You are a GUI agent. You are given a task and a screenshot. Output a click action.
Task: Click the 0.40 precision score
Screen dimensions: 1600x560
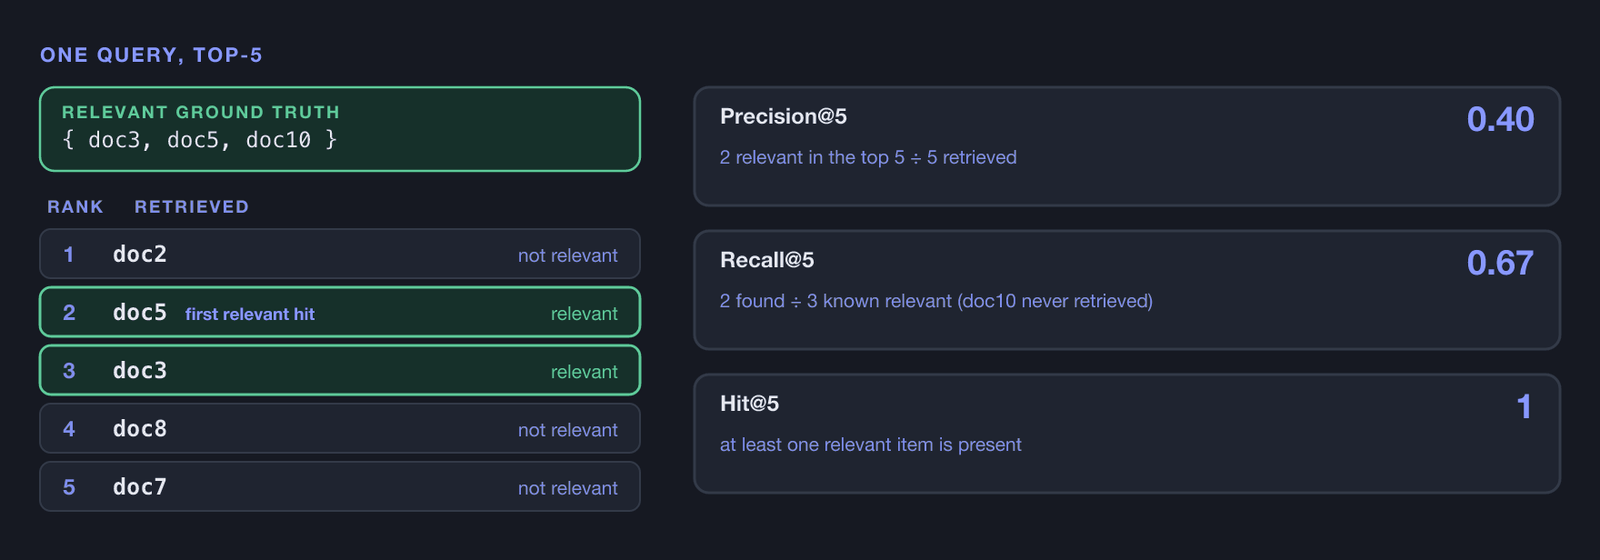[1500, 119]
